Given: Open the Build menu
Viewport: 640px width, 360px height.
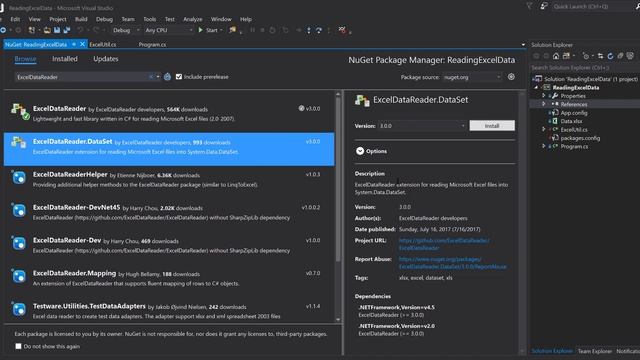Looking at the screenshot, I should (x=81, y=19).
